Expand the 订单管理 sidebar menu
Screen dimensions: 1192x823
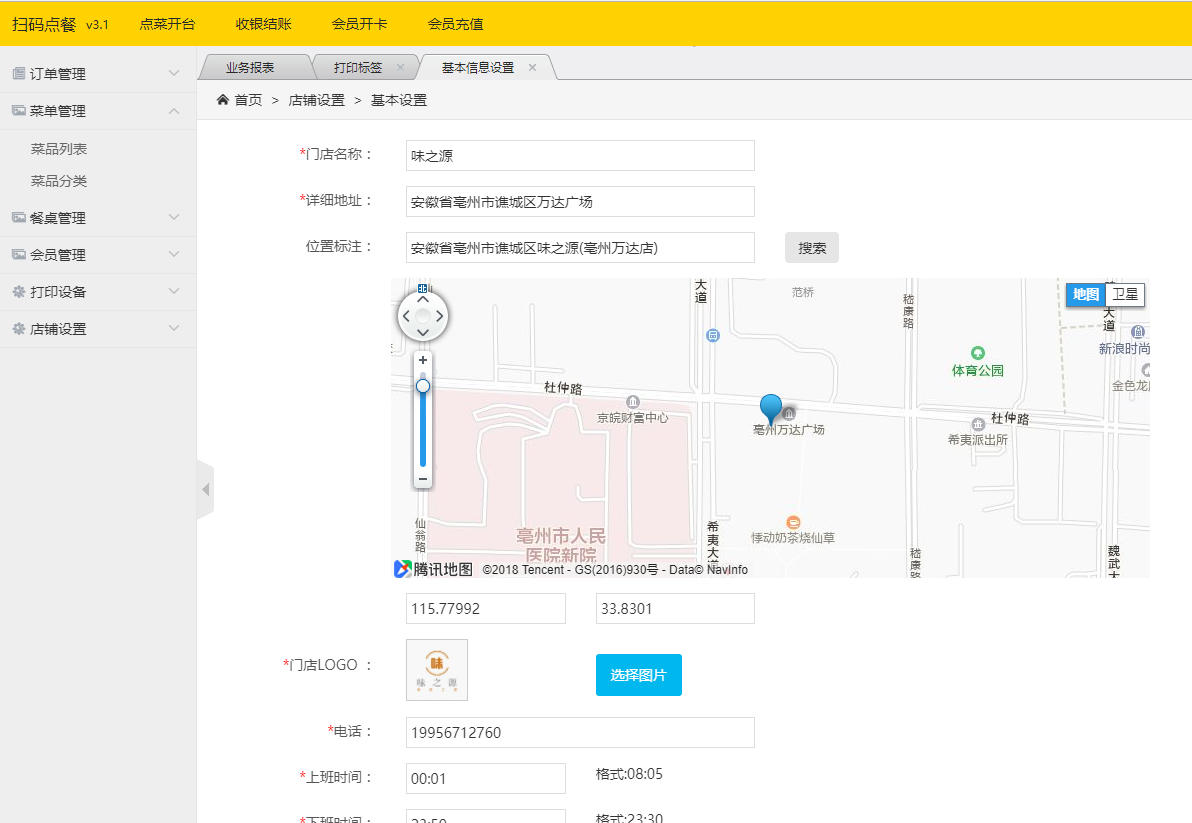point(98,74)
